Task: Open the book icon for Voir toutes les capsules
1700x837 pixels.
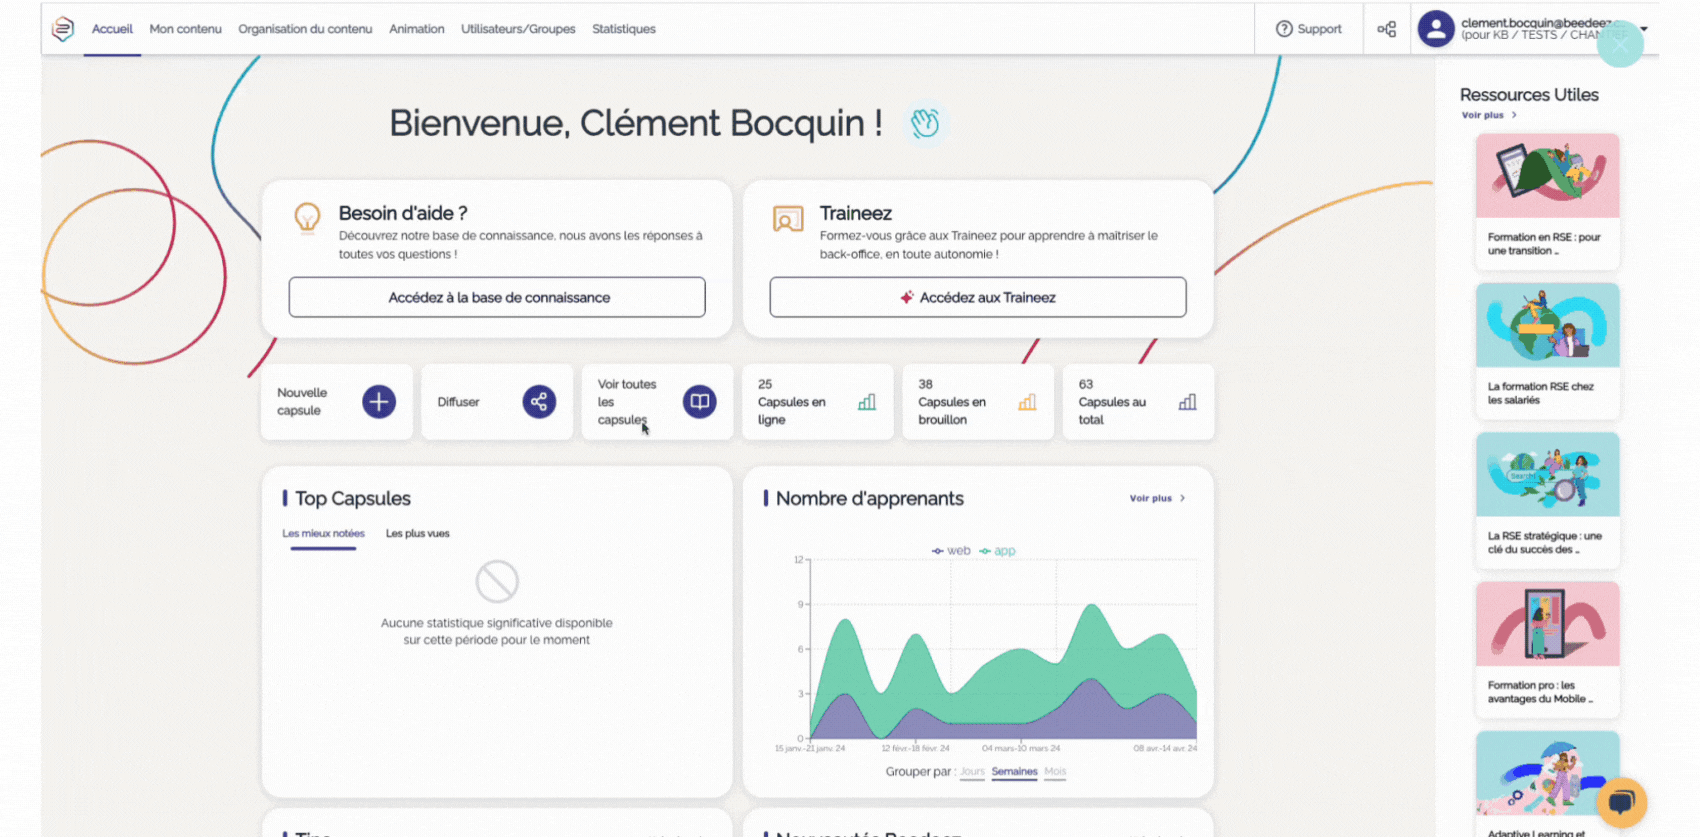Action: pyautogui.click(x=699, y=402)
